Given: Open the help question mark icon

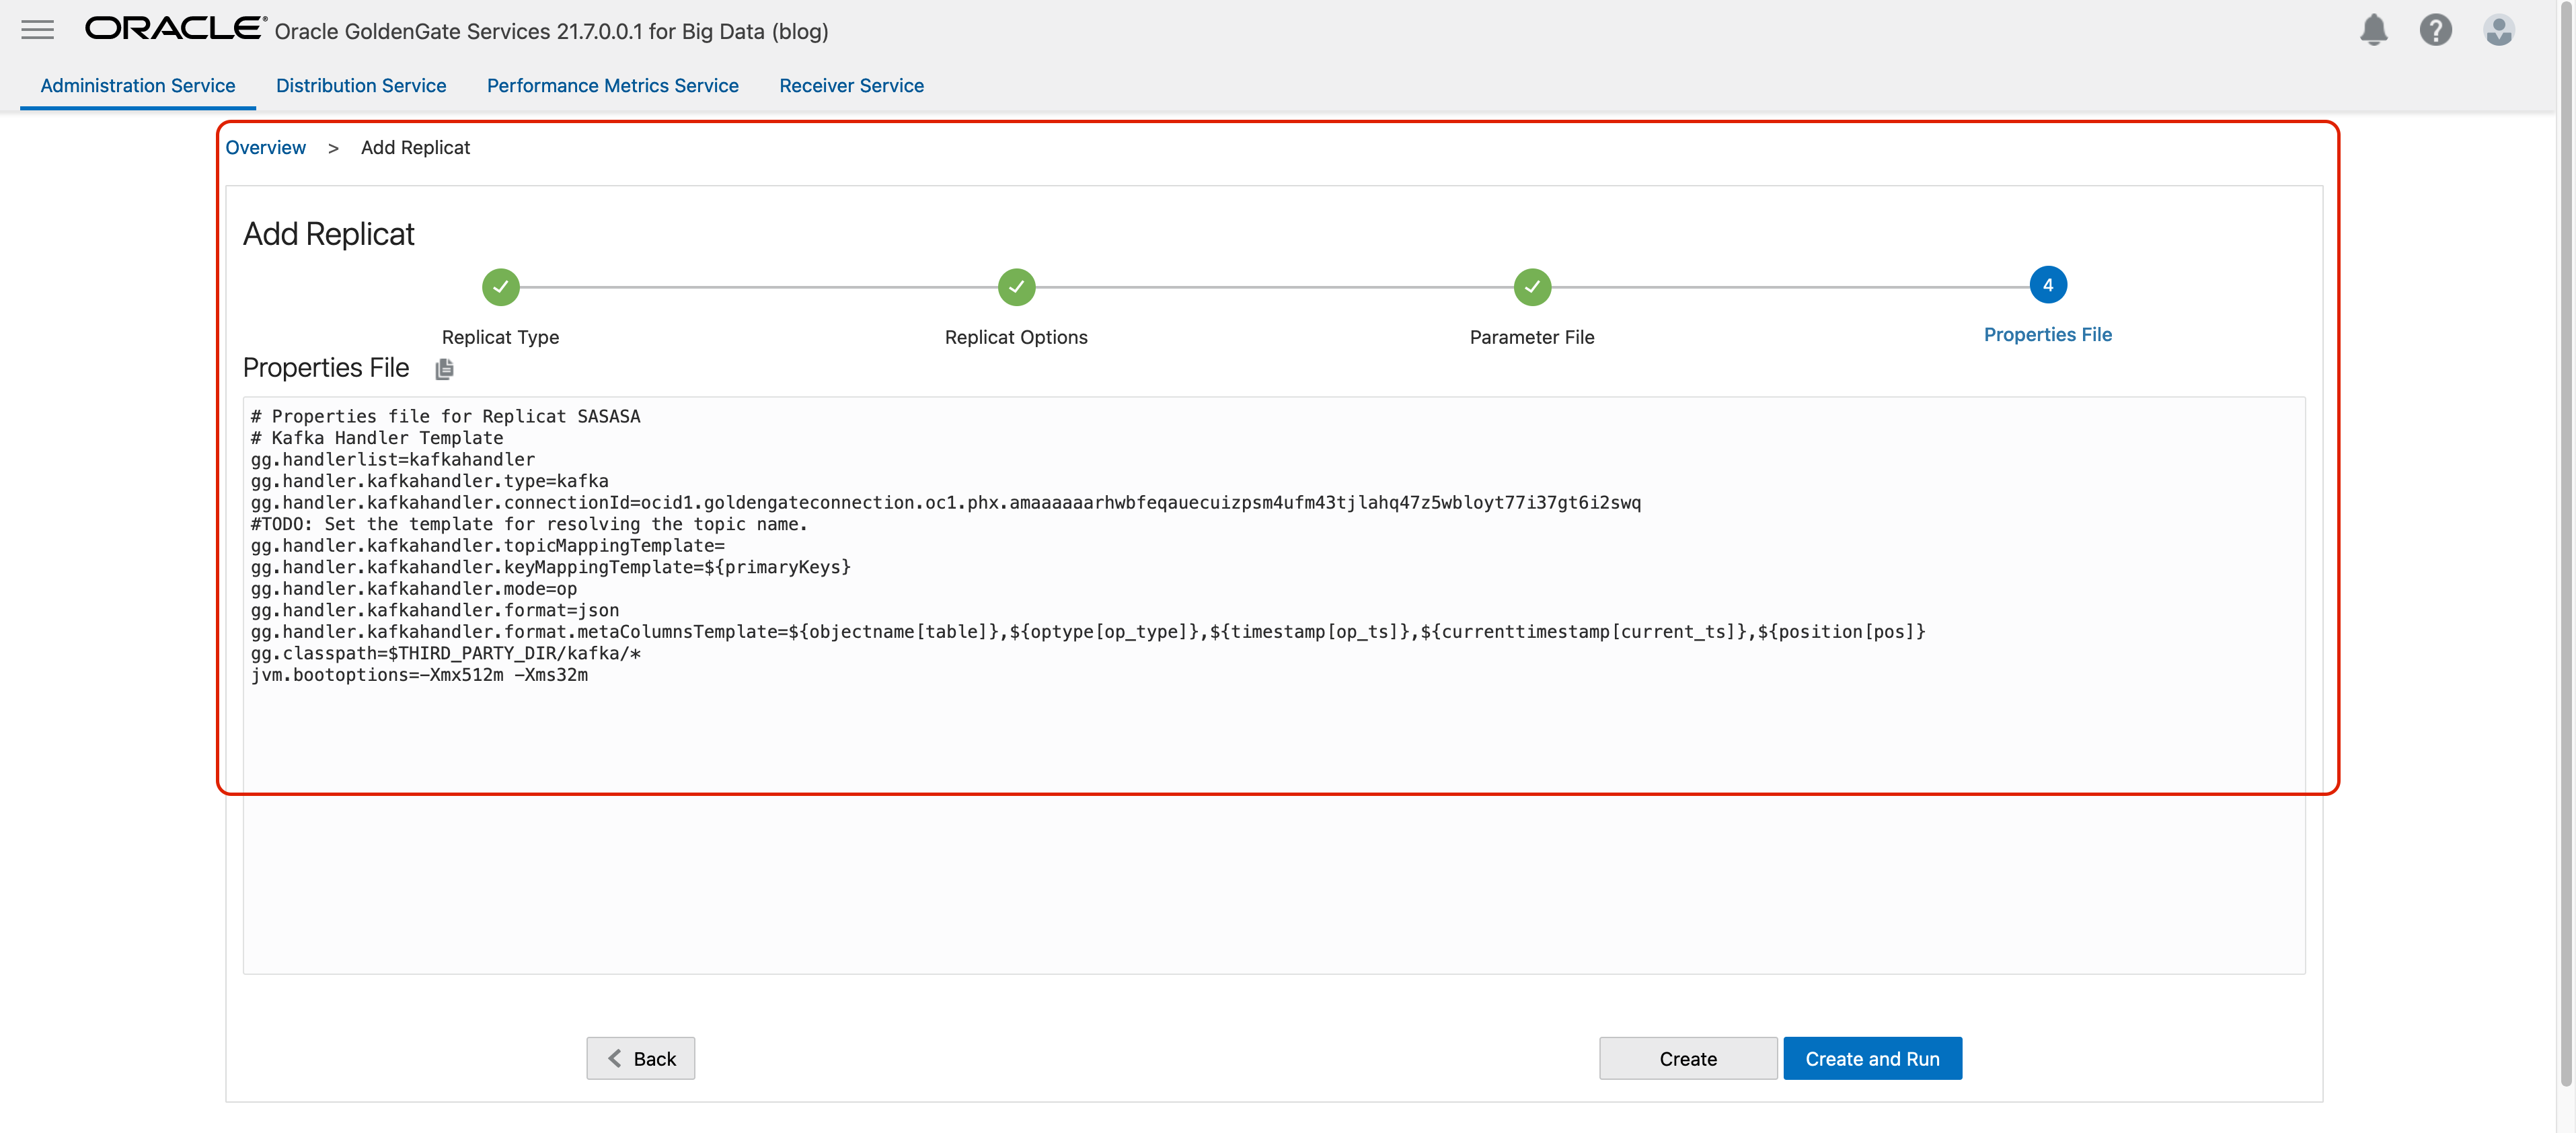Looking at the screenshot, I should pos(2435,30).
